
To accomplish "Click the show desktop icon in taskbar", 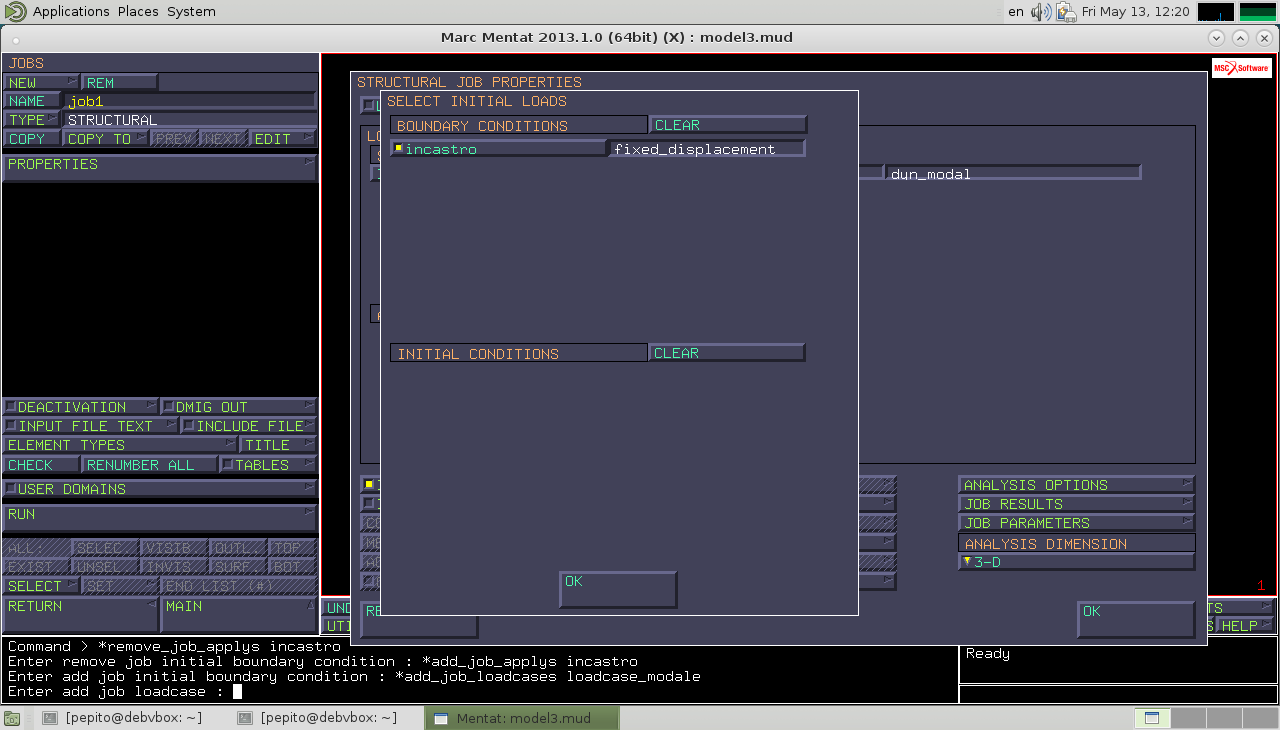I will [x=11, y=718].
